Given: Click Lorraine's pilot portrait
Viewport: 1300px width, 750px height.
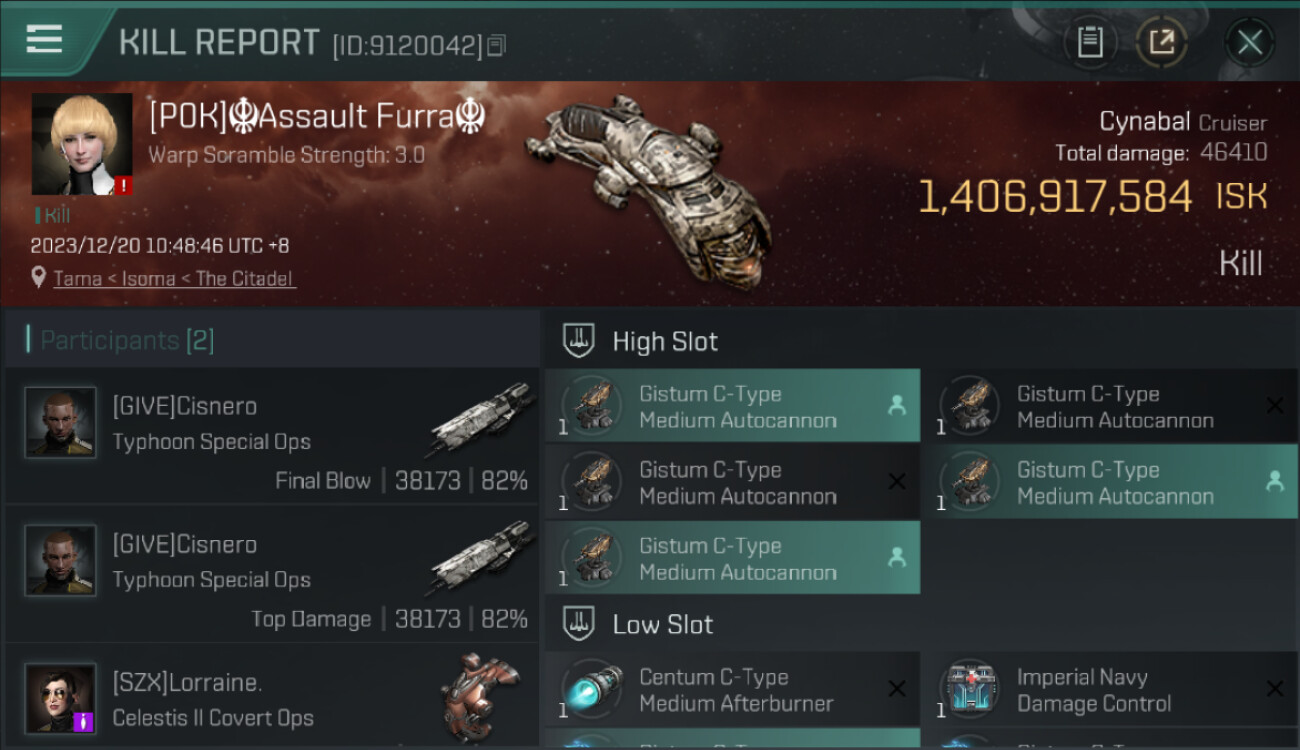Looking at the screenshot, I should pyautogui.click(x=61, y=698).
